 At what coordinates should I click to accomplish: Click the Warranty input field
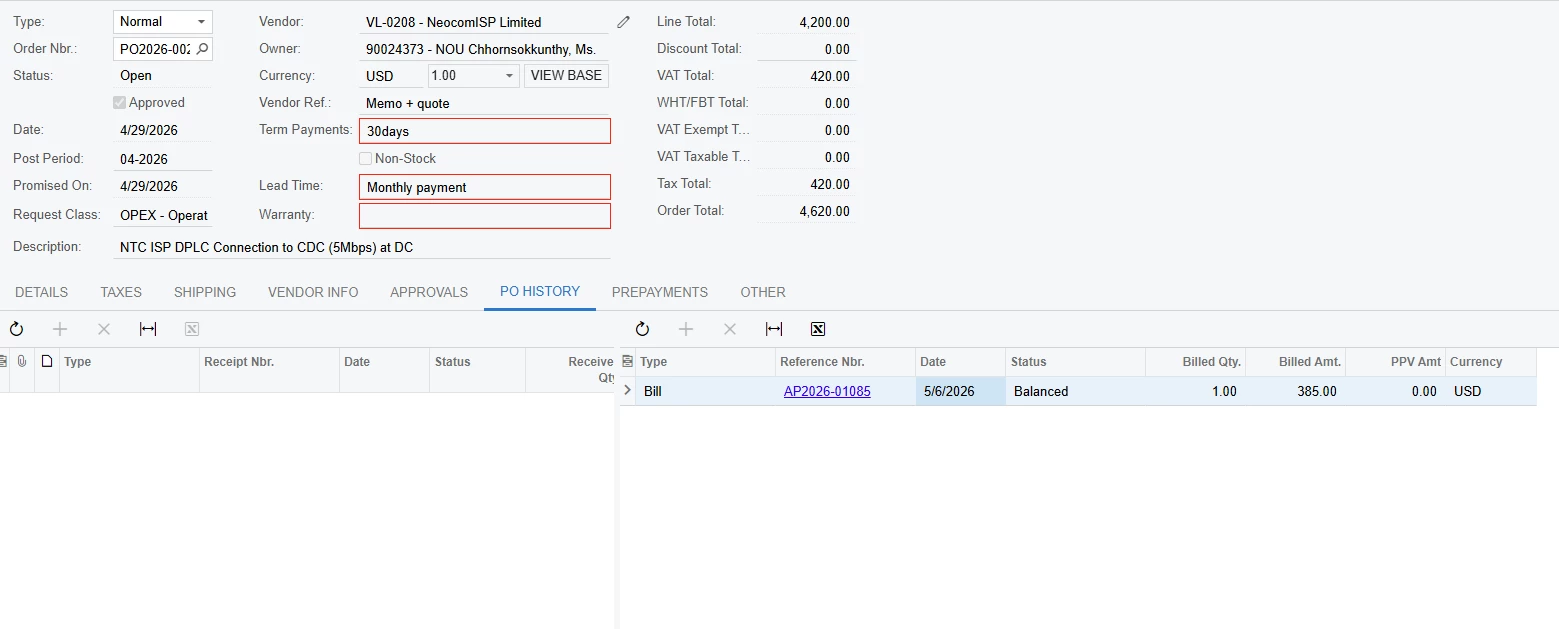485,216
